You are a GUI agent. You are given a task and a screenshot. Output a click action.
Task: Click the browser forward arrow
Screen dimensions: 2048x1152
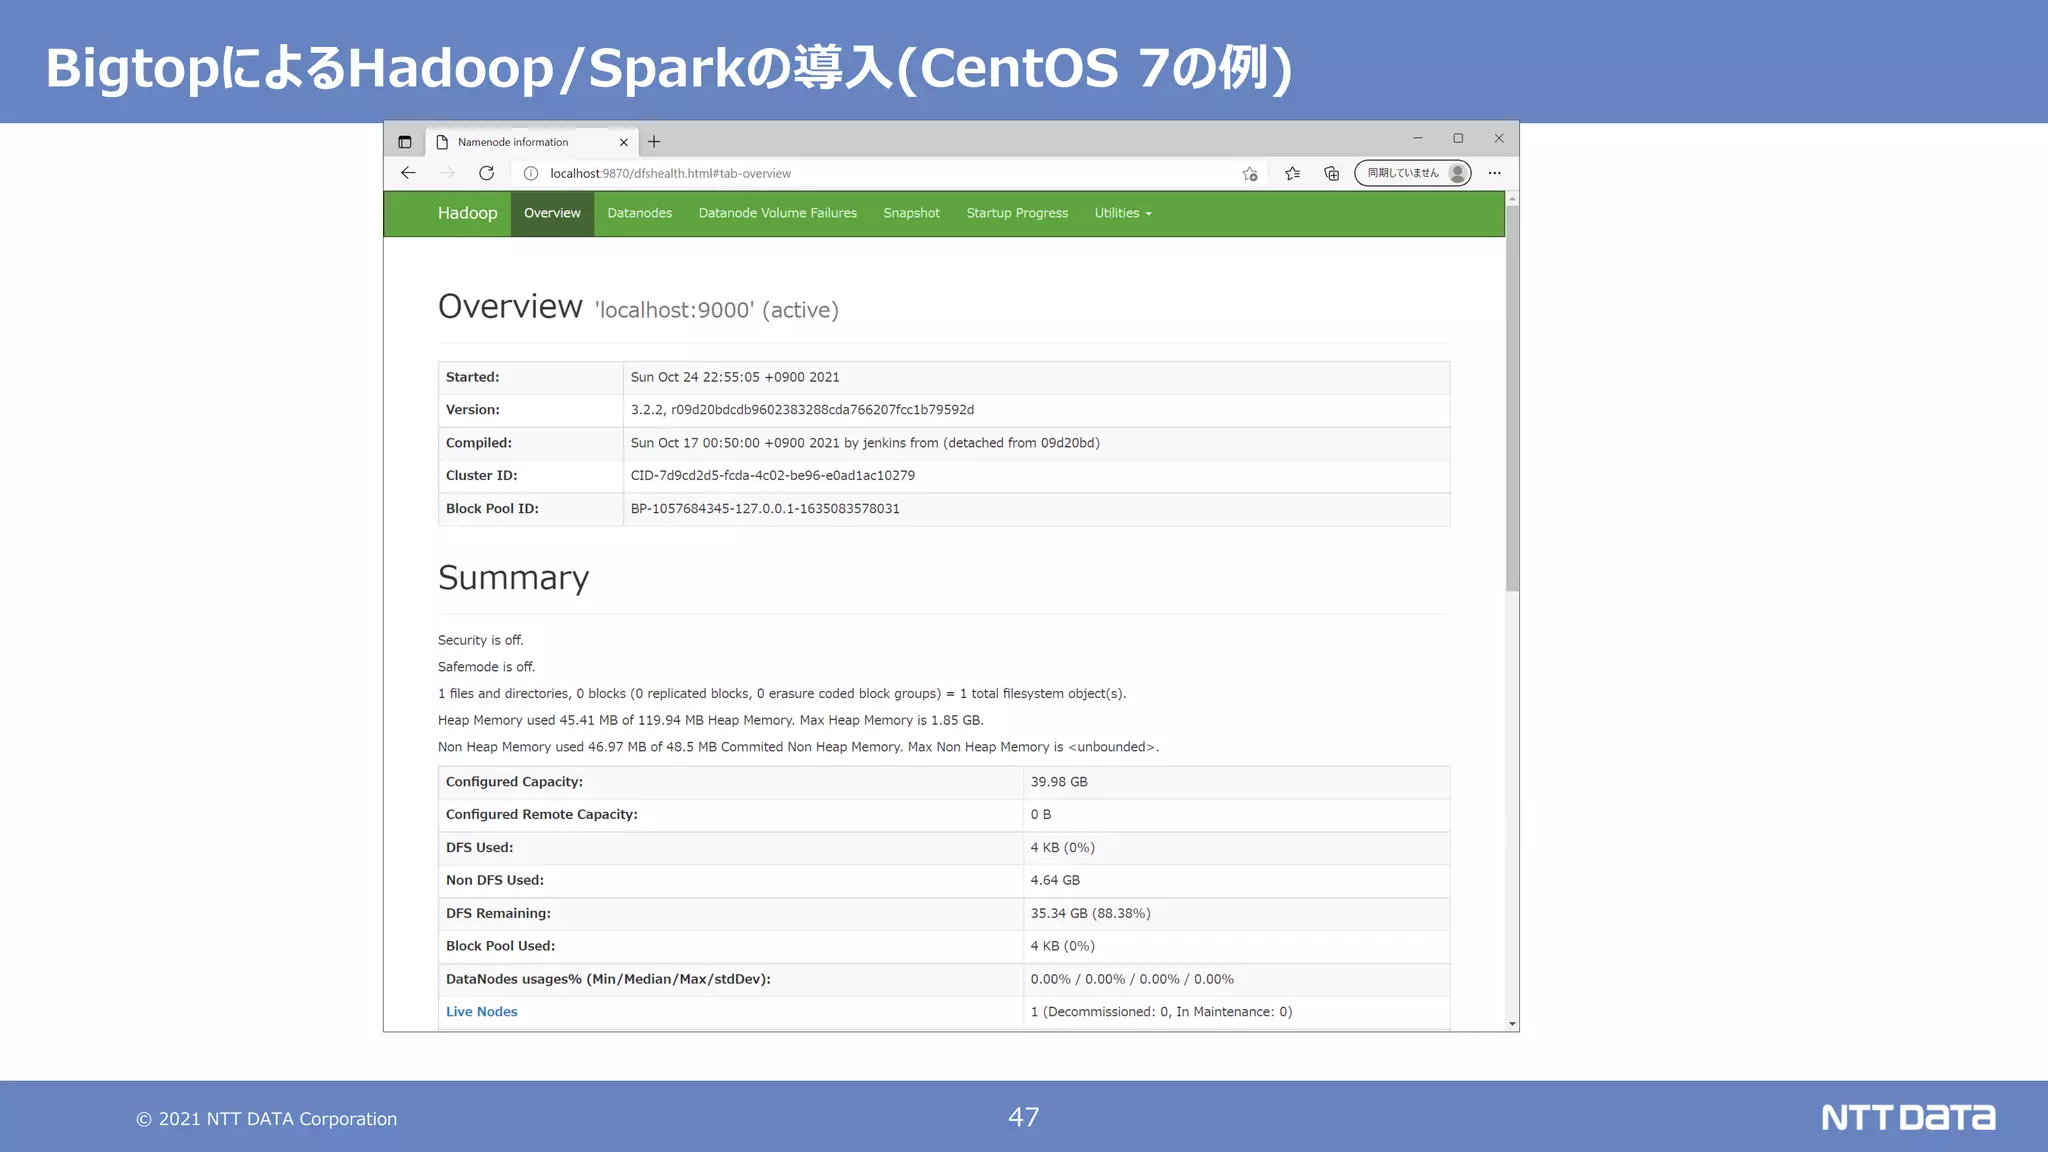(447, 173)
